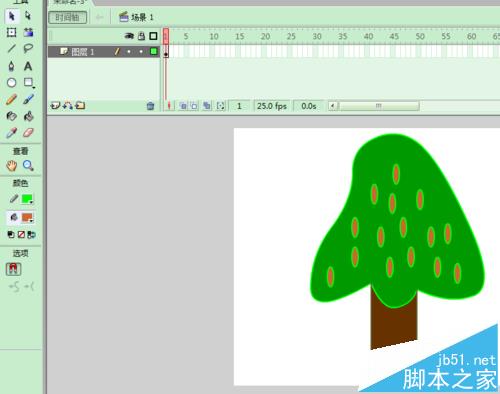Open the orange fill color swatch
The height and width of the screenshot is (394, 500).
(27, 218)
